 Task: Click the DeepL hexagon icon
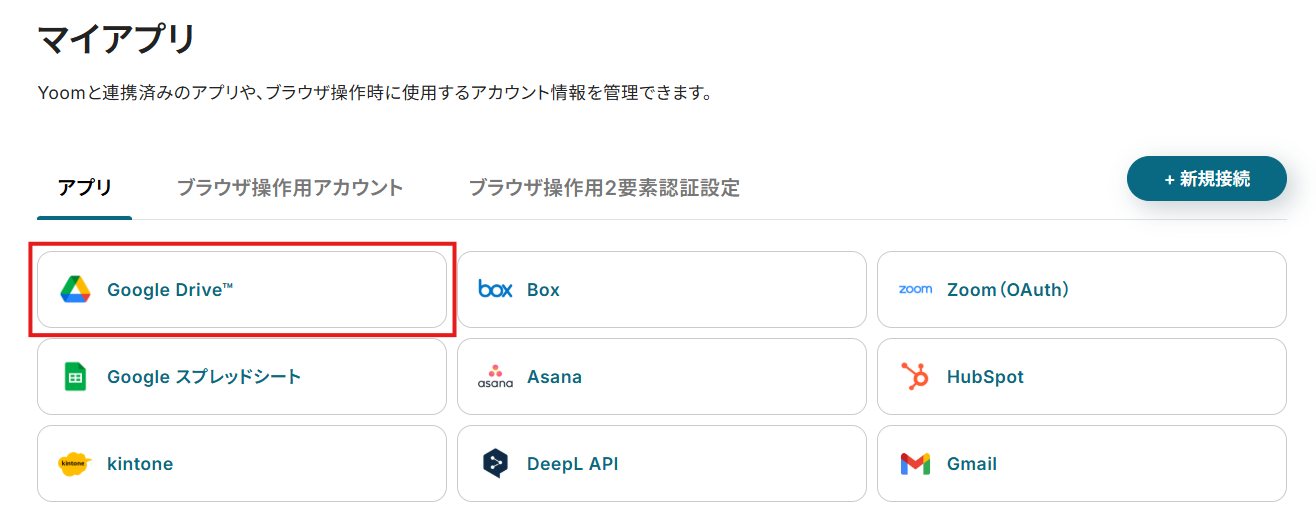tap(495, 464)
